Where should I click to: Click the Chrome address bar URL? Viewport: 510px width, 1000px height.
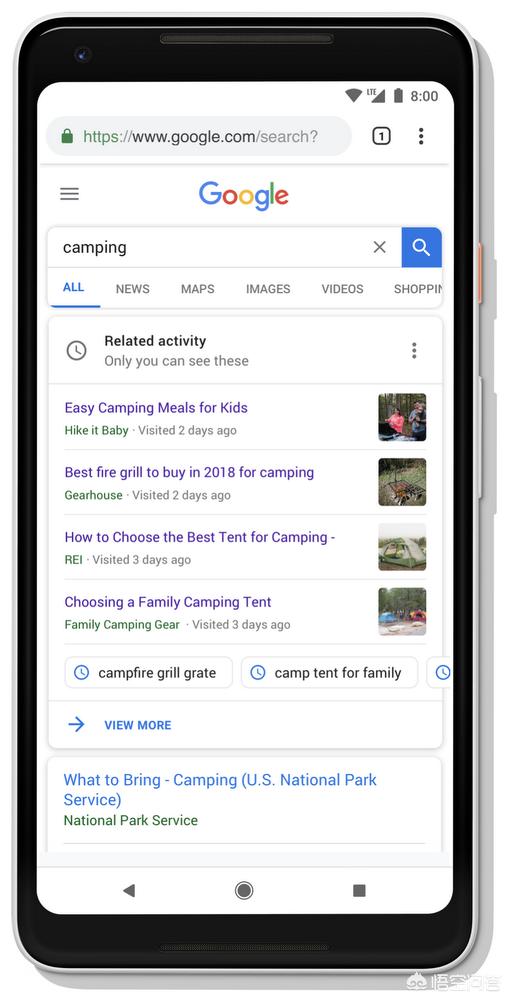[199, 136]
